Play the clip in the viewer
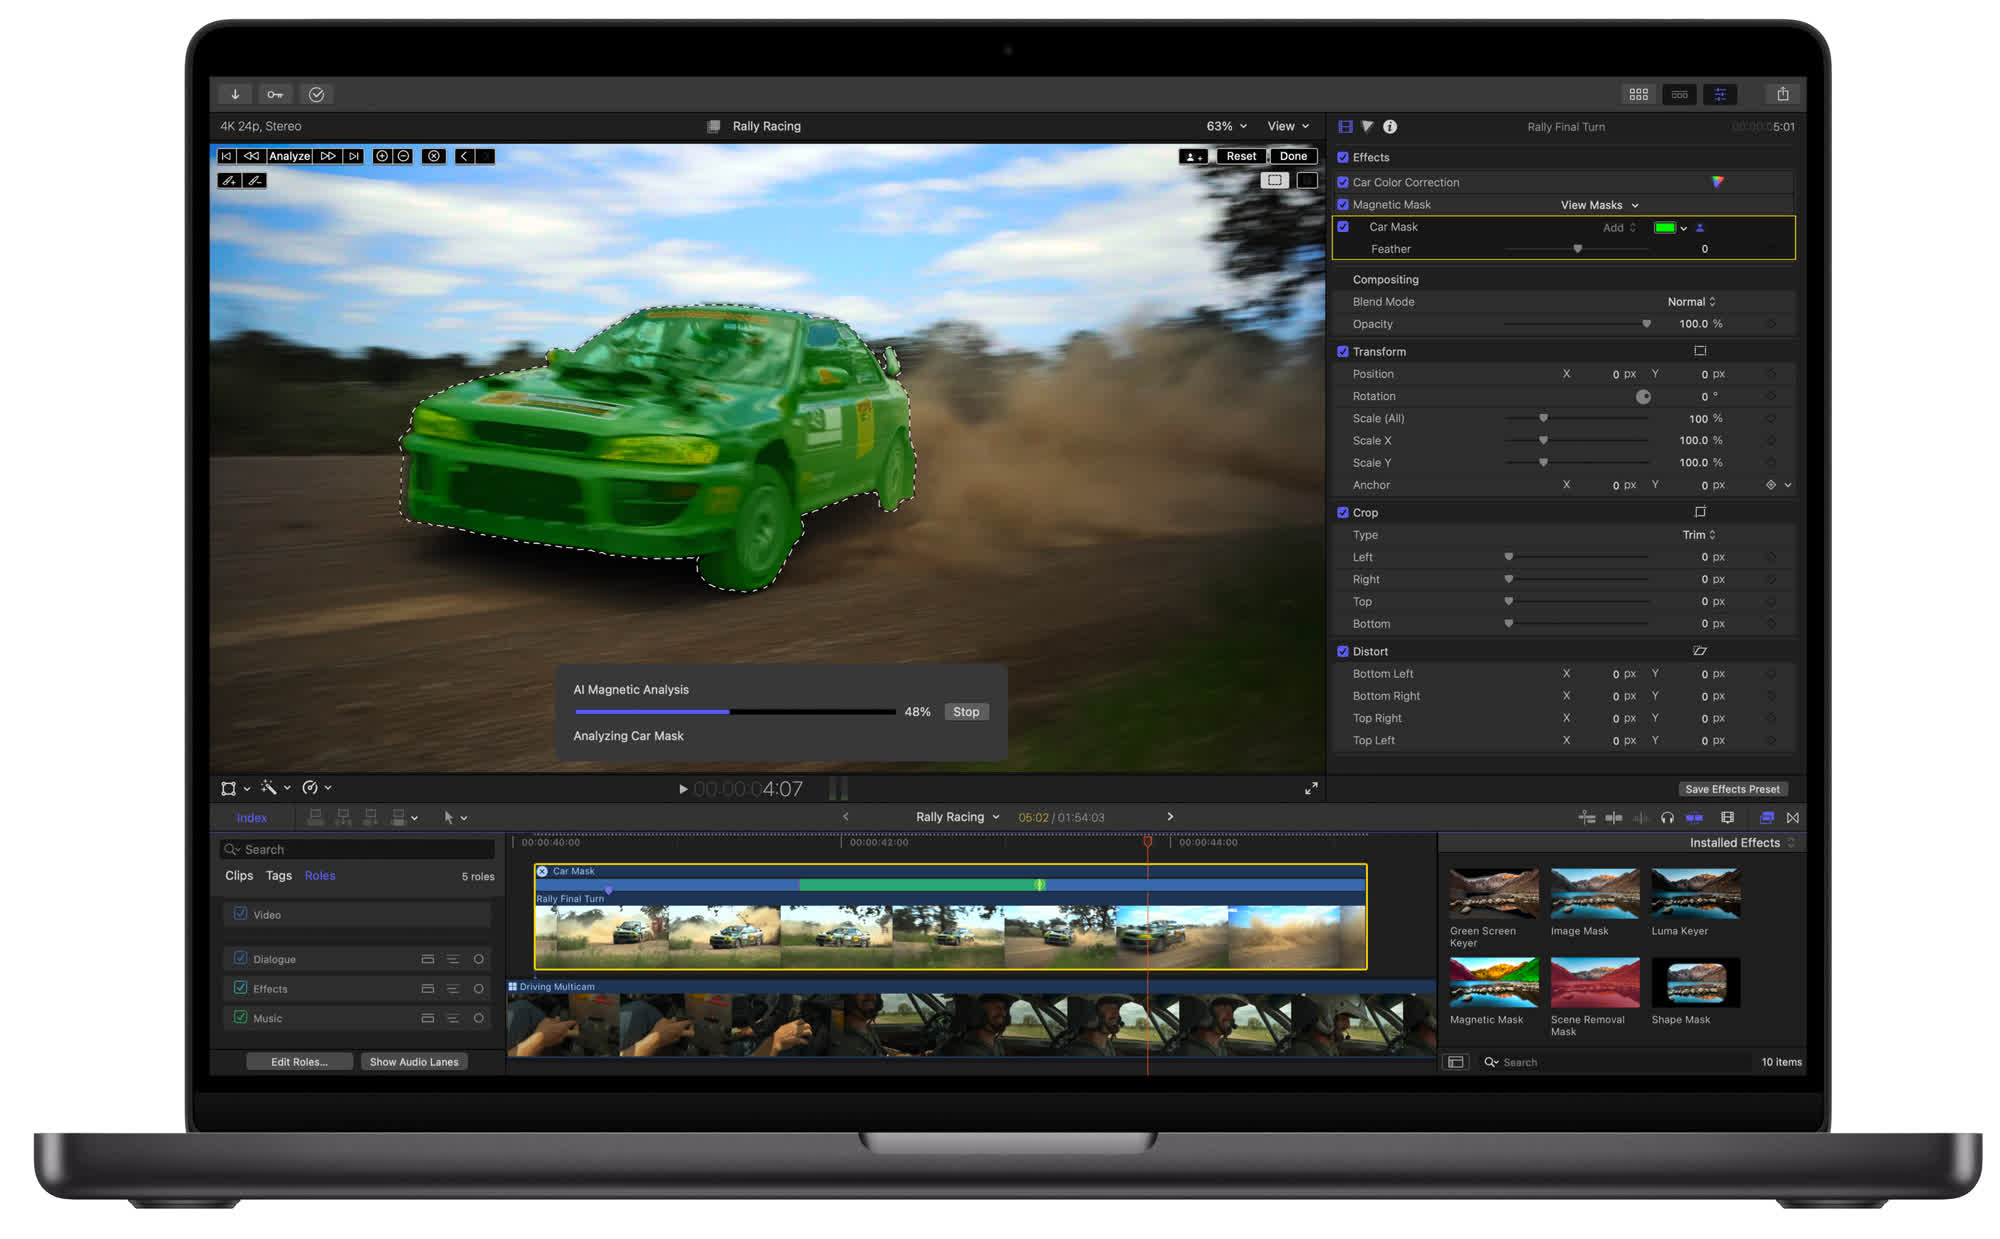Screen dimensions: 2000x1239 [683, 789]
